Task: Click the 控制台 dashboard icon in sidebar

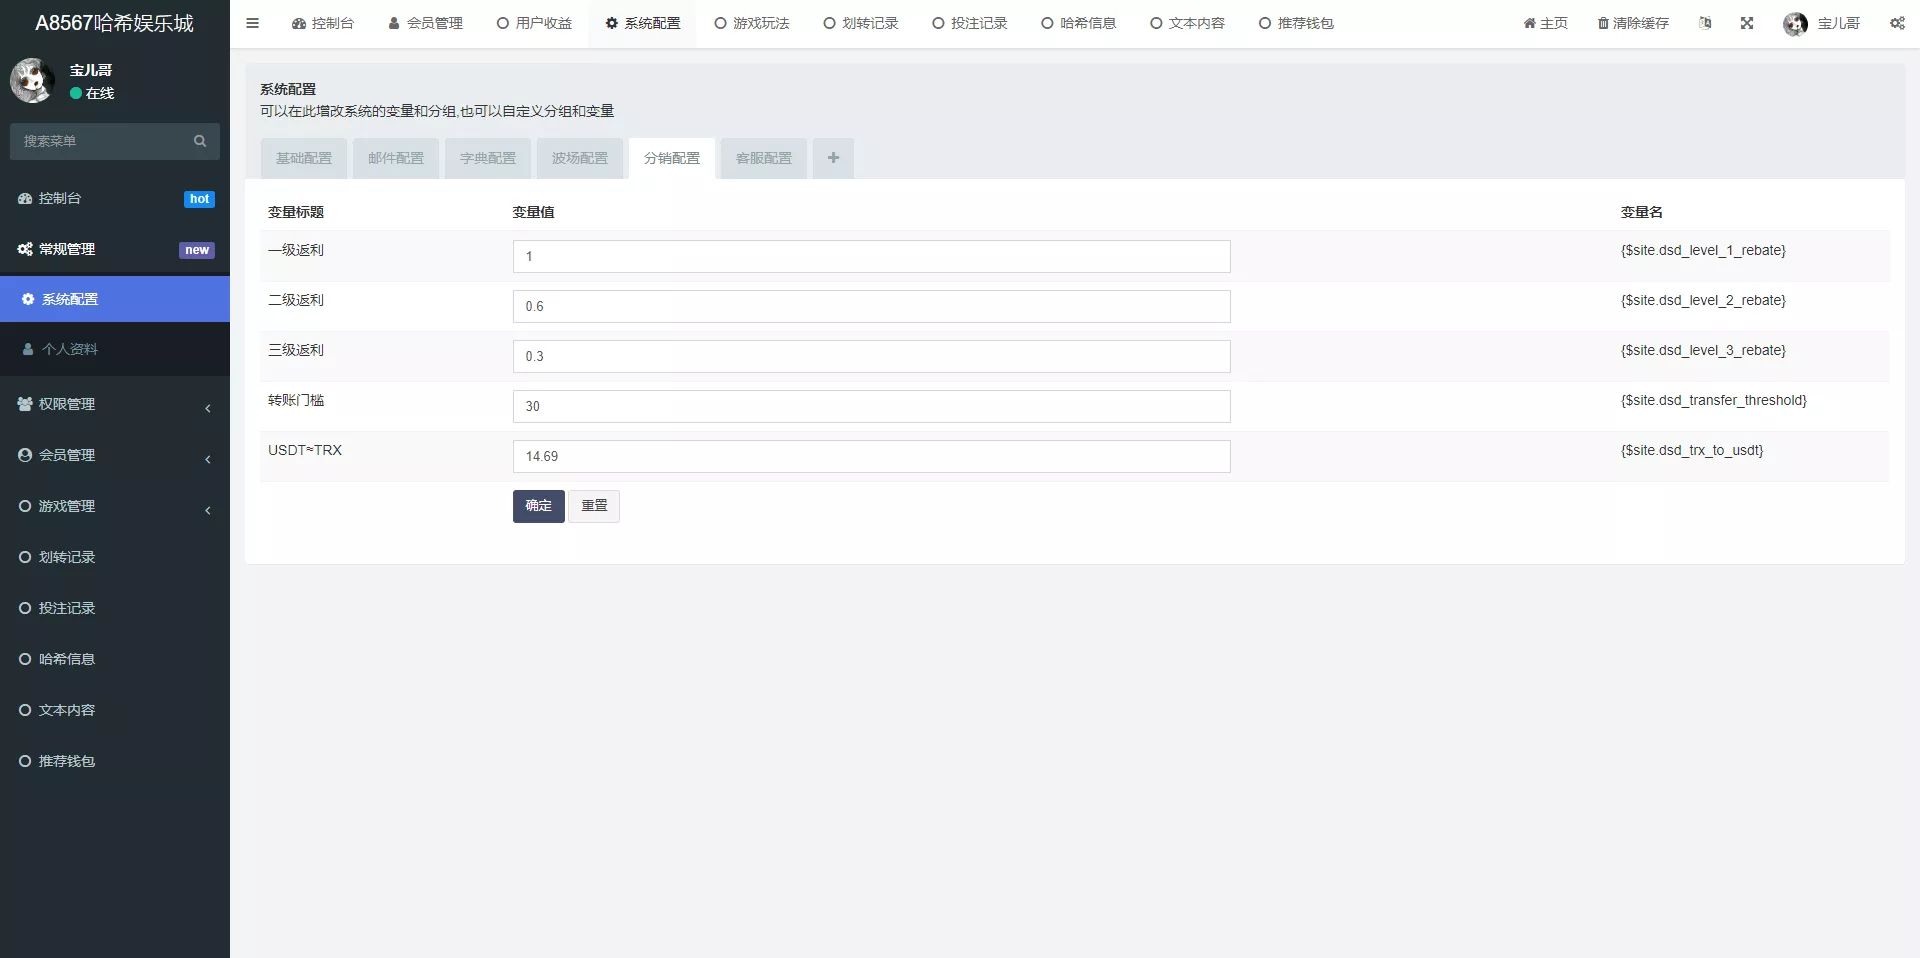Action: (x=25, y=198)
